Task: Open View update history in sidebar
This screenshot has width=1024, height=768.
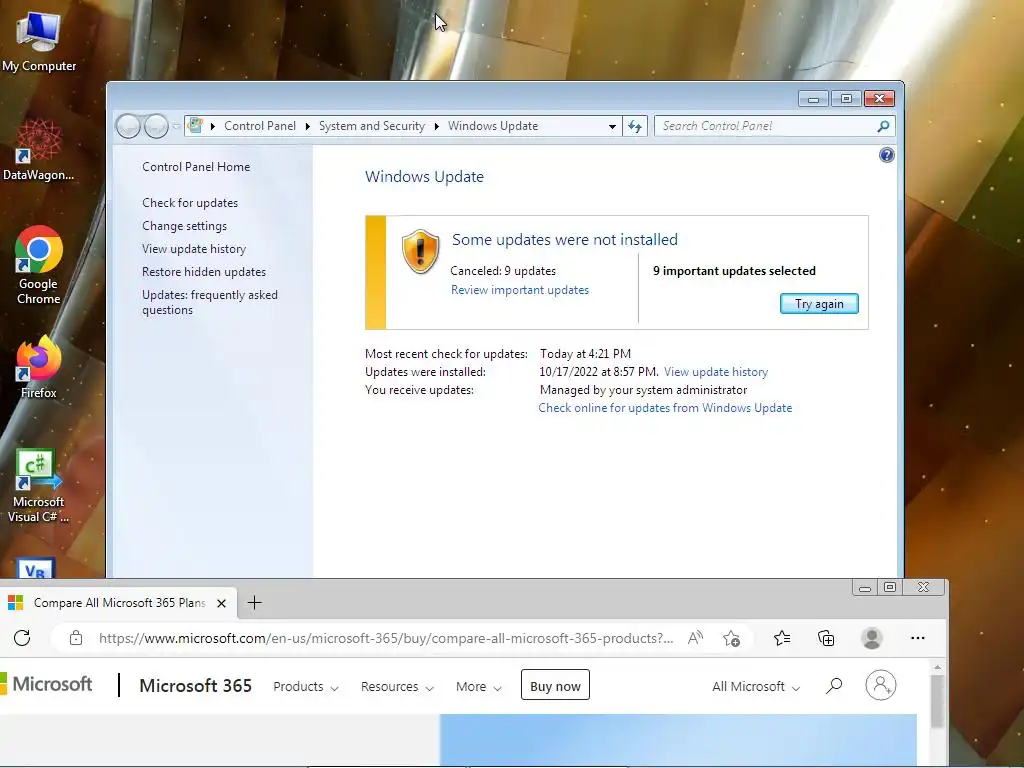Action: pyautogui.click(x=194, y=249)
